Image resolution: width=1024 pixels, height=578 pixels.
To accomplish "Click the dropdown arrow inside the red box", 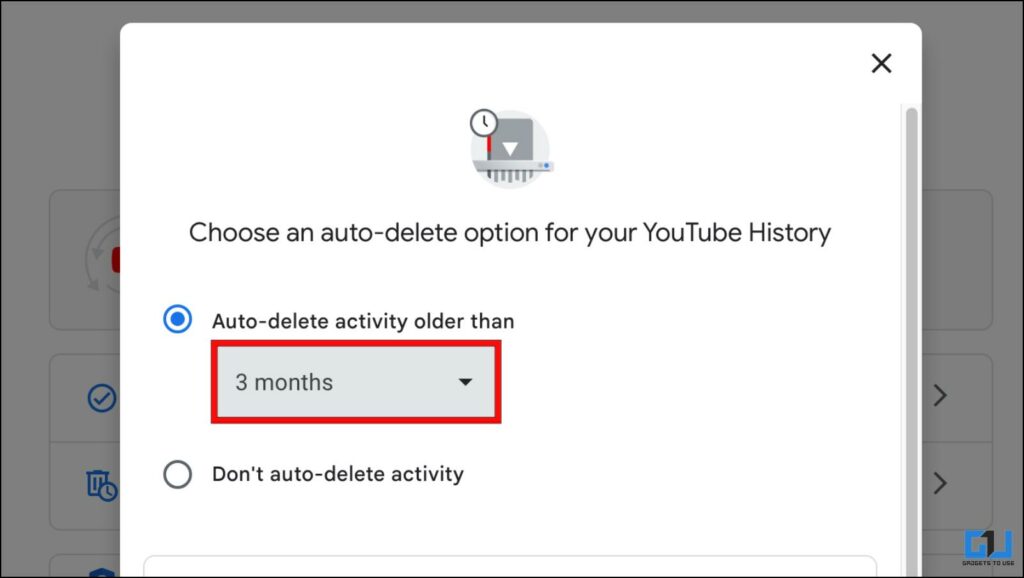I will (466, 382).
